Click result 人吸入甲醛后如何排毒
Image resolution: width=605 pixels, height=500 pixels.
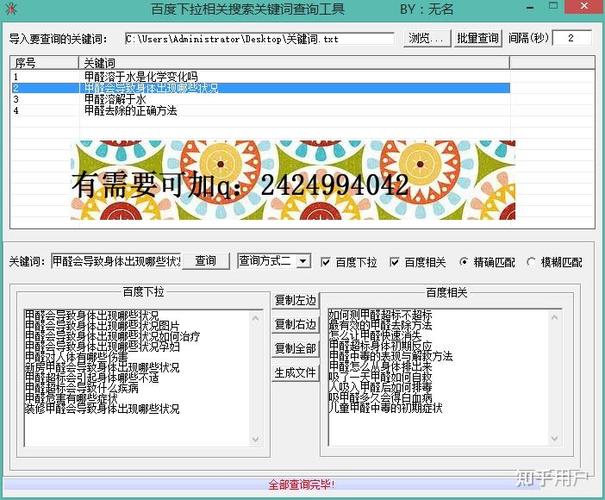(x=380, y=387)
